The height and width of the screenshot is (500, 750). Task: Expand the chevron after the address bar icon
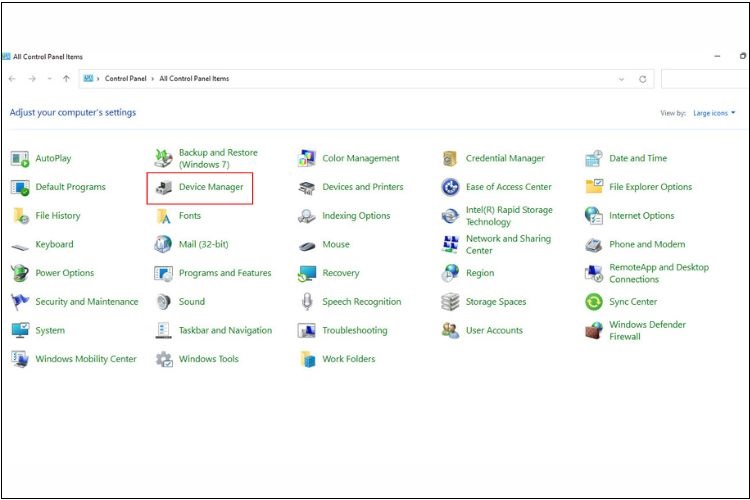[x=98, y=79]
